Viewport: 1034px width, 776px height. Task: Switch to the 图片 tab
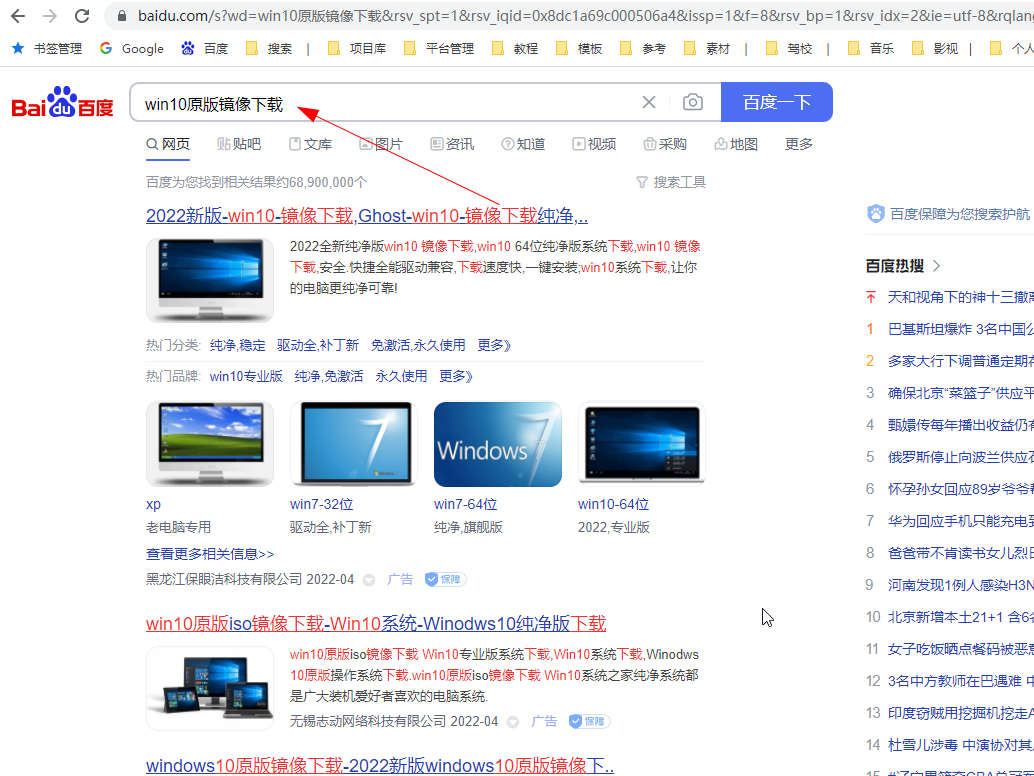coord(380,144)
